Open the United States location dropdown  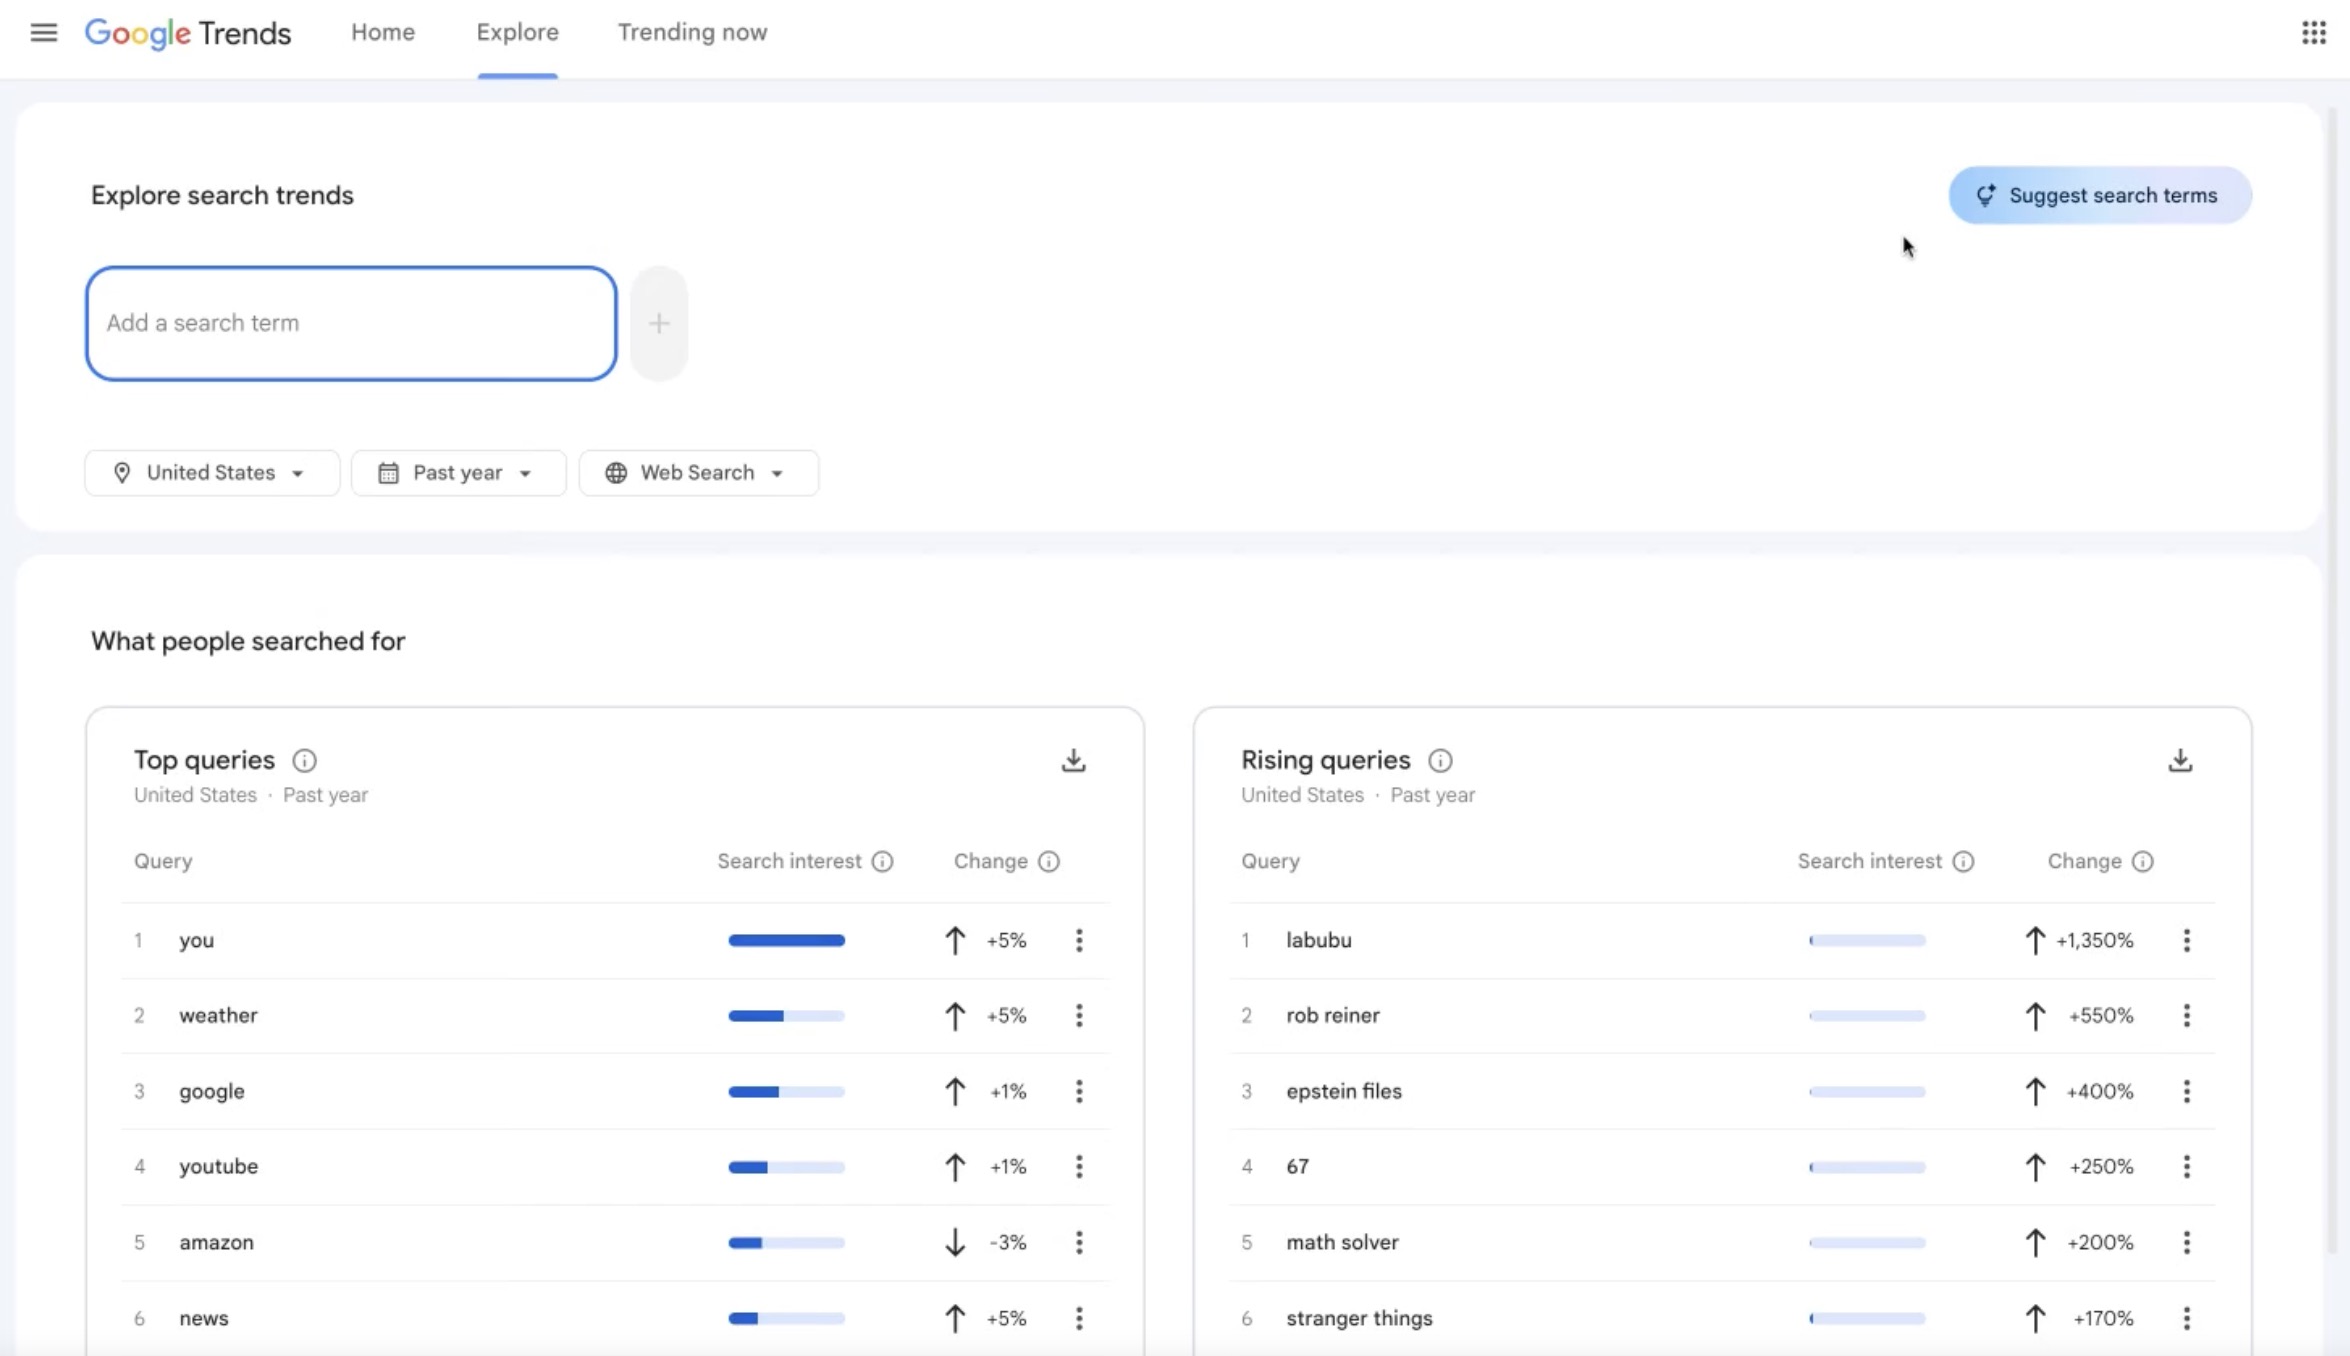point(211,473)
